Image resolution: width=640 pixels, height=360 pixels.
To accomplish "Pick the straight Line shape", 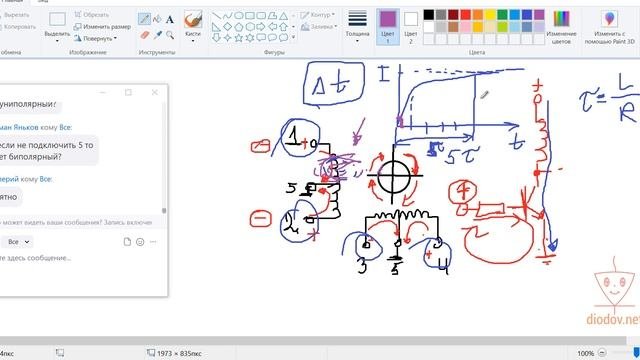I will click(x=216, y=16).
